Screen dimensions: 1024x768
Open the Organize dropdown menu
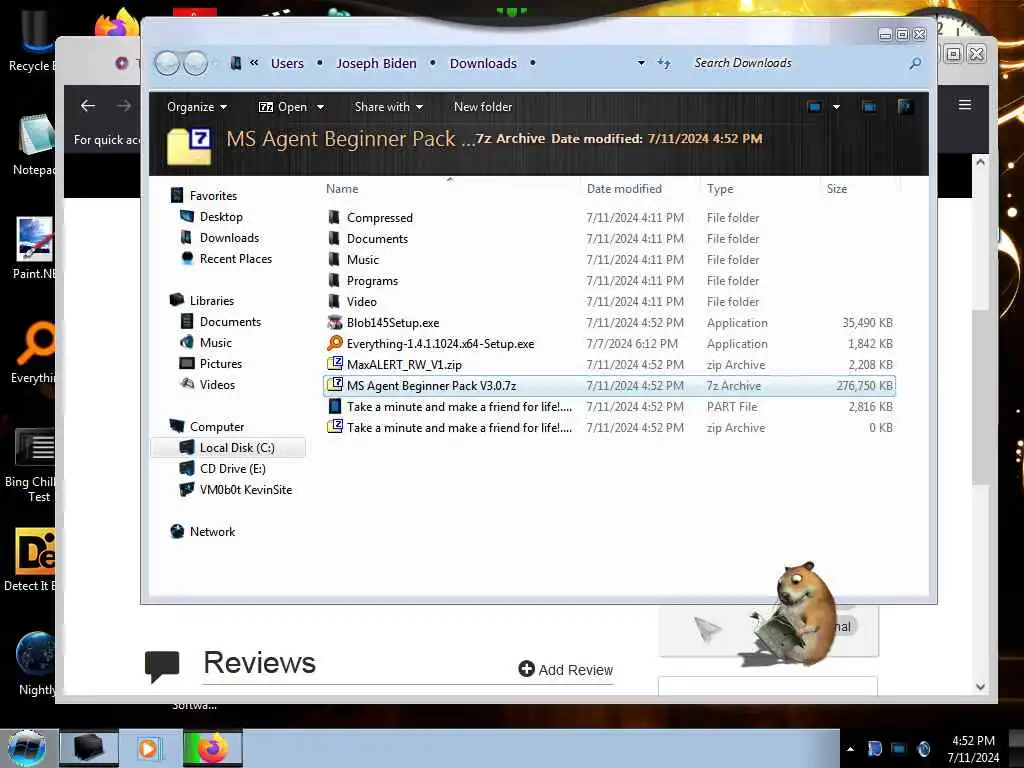coord(197,106)
